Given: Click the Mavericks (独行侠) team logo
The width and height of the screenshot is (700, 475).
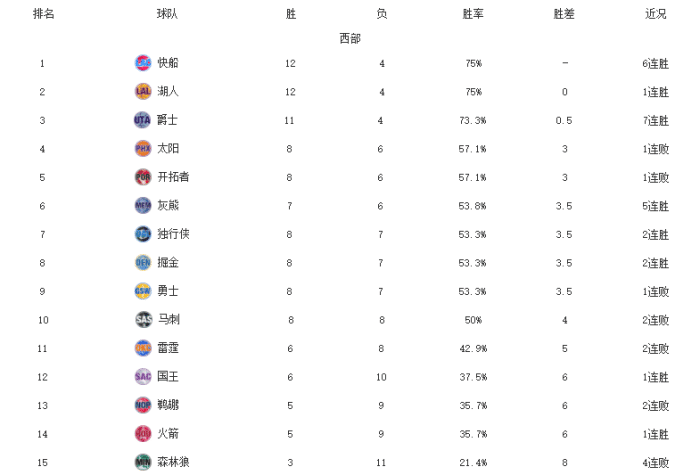Looking at the screenshot, I should [x=143, y=234].
